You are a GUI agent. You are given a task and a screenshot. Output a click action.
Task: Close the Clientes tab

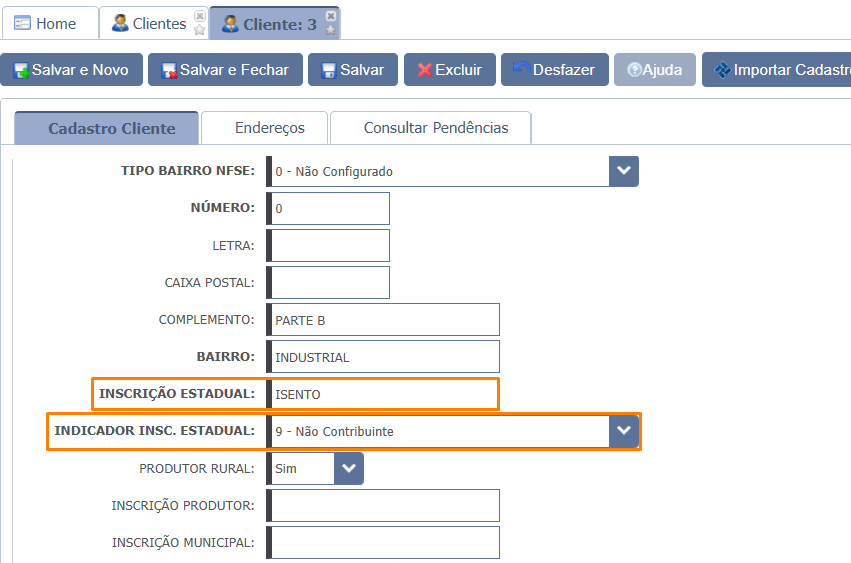coord(199,16)
